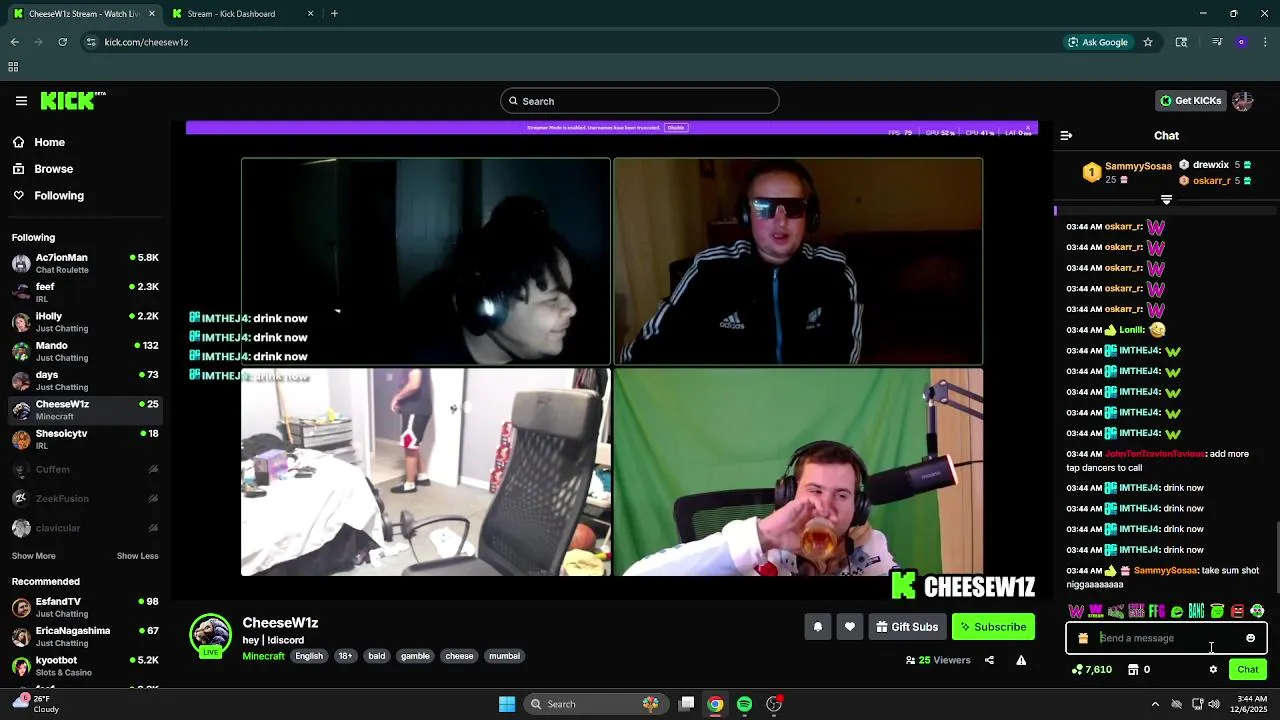
Task: Open recommended EricaNagashima channel
Action: click(x=85, y=637)
